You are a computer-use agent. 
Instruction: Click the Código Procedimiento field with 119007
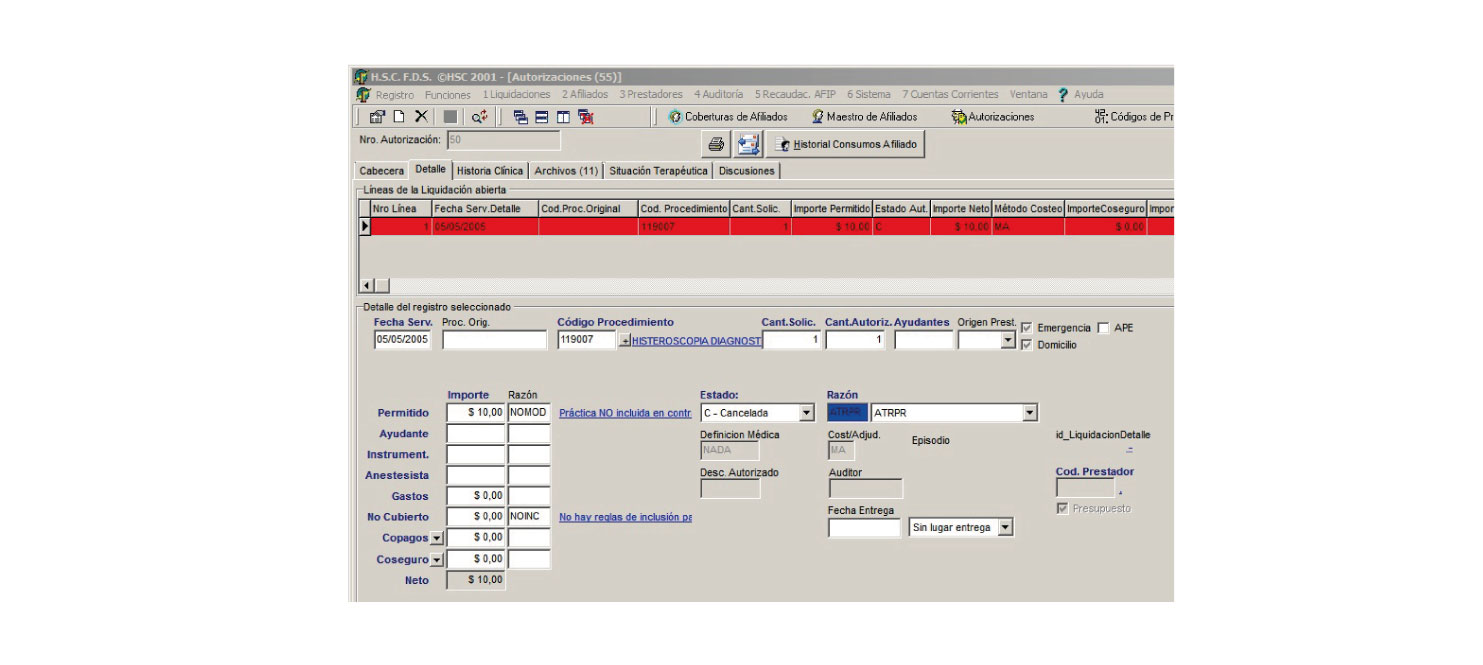(587, 340)
